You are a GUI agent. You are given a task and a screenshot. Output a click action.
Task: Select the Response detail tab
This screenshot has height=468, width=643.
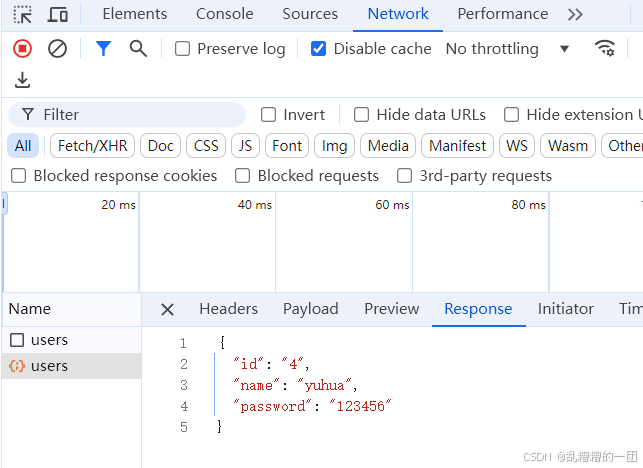coord(478,309)
